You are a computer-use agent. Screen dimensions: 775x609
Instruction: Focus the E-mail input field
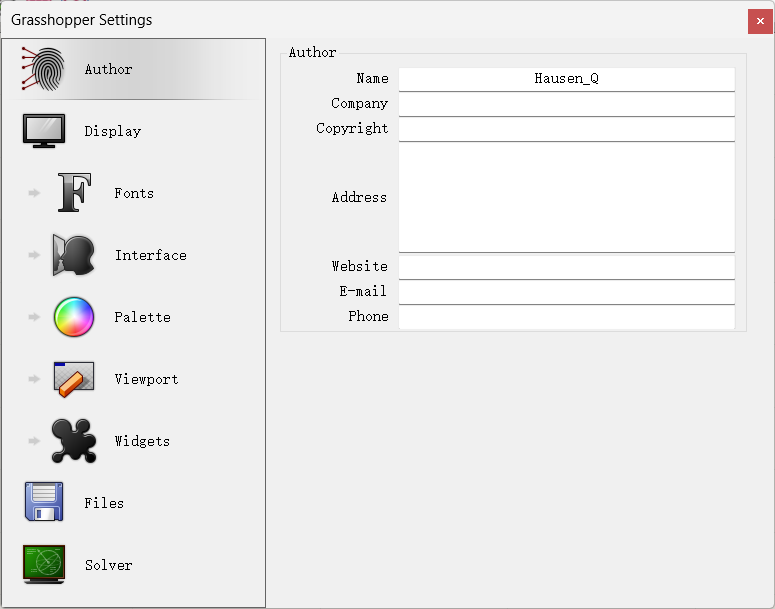click(566, 292)
